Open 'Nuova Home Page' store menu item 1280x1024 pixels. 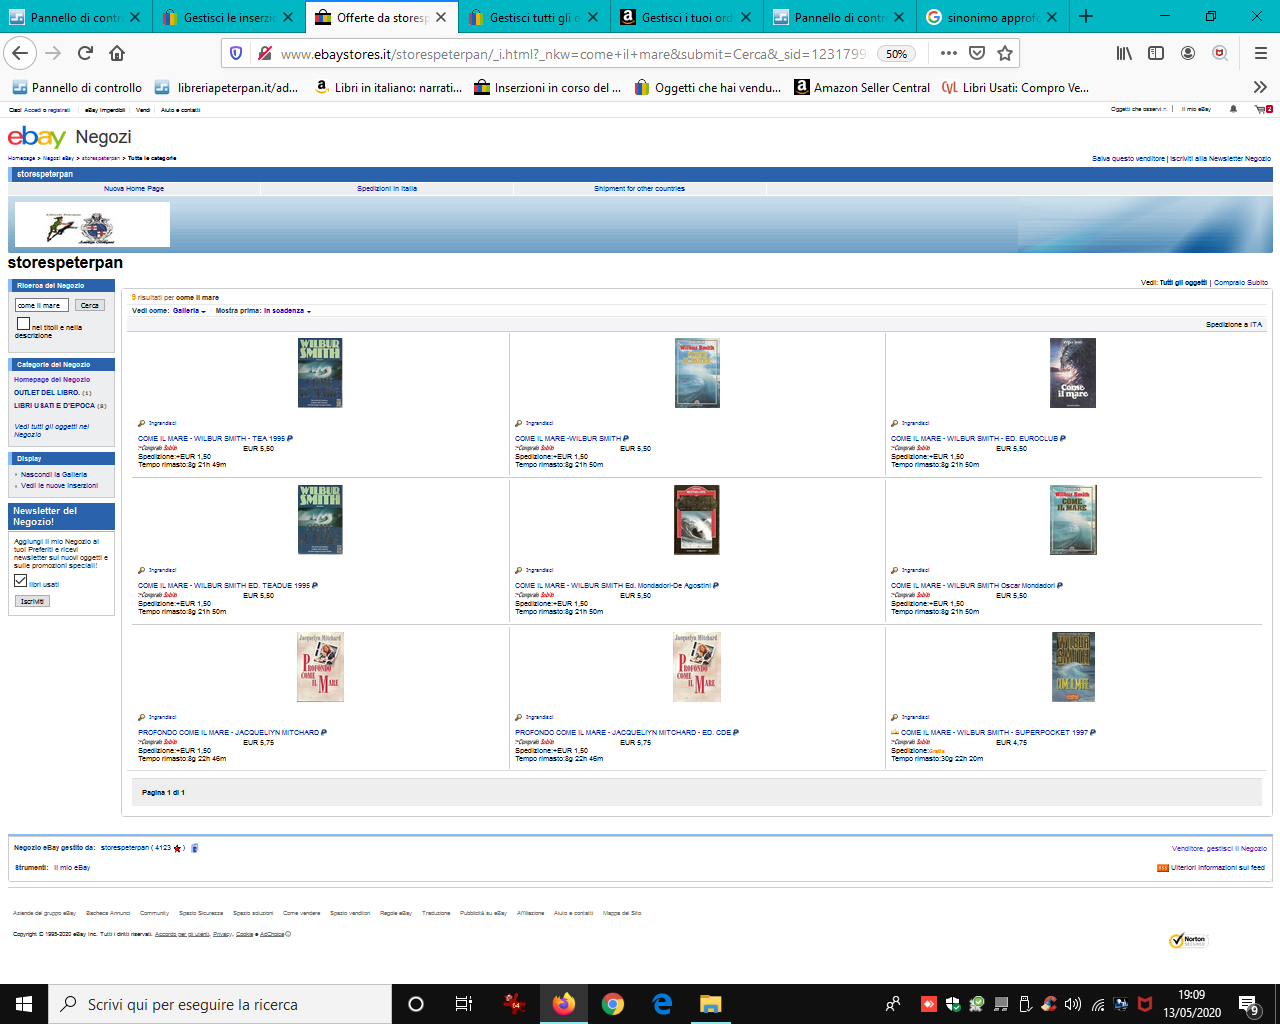134,188
